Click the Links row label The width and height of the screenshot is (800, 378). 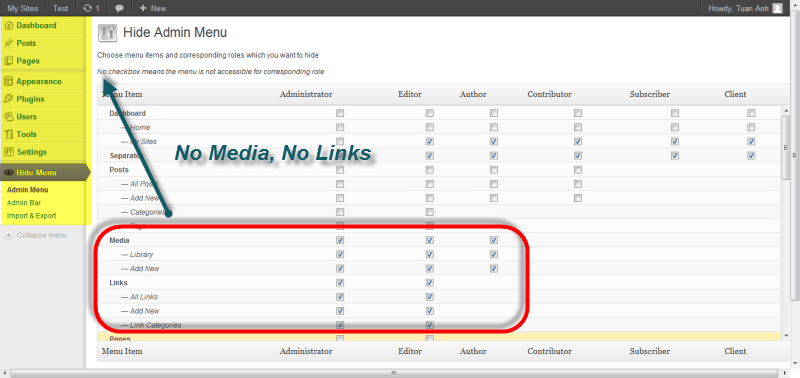(118, 282)
